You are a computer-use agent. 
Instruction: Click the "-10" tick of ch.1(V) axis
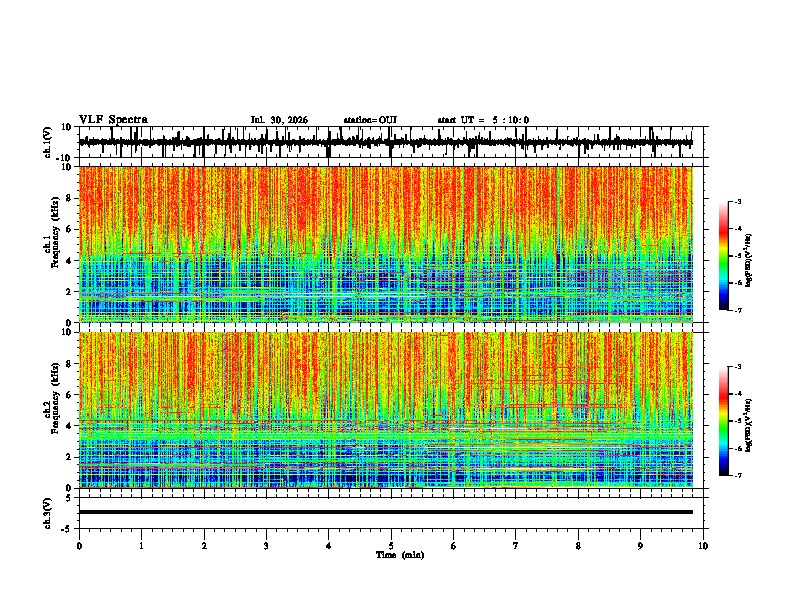coord(65,158)
